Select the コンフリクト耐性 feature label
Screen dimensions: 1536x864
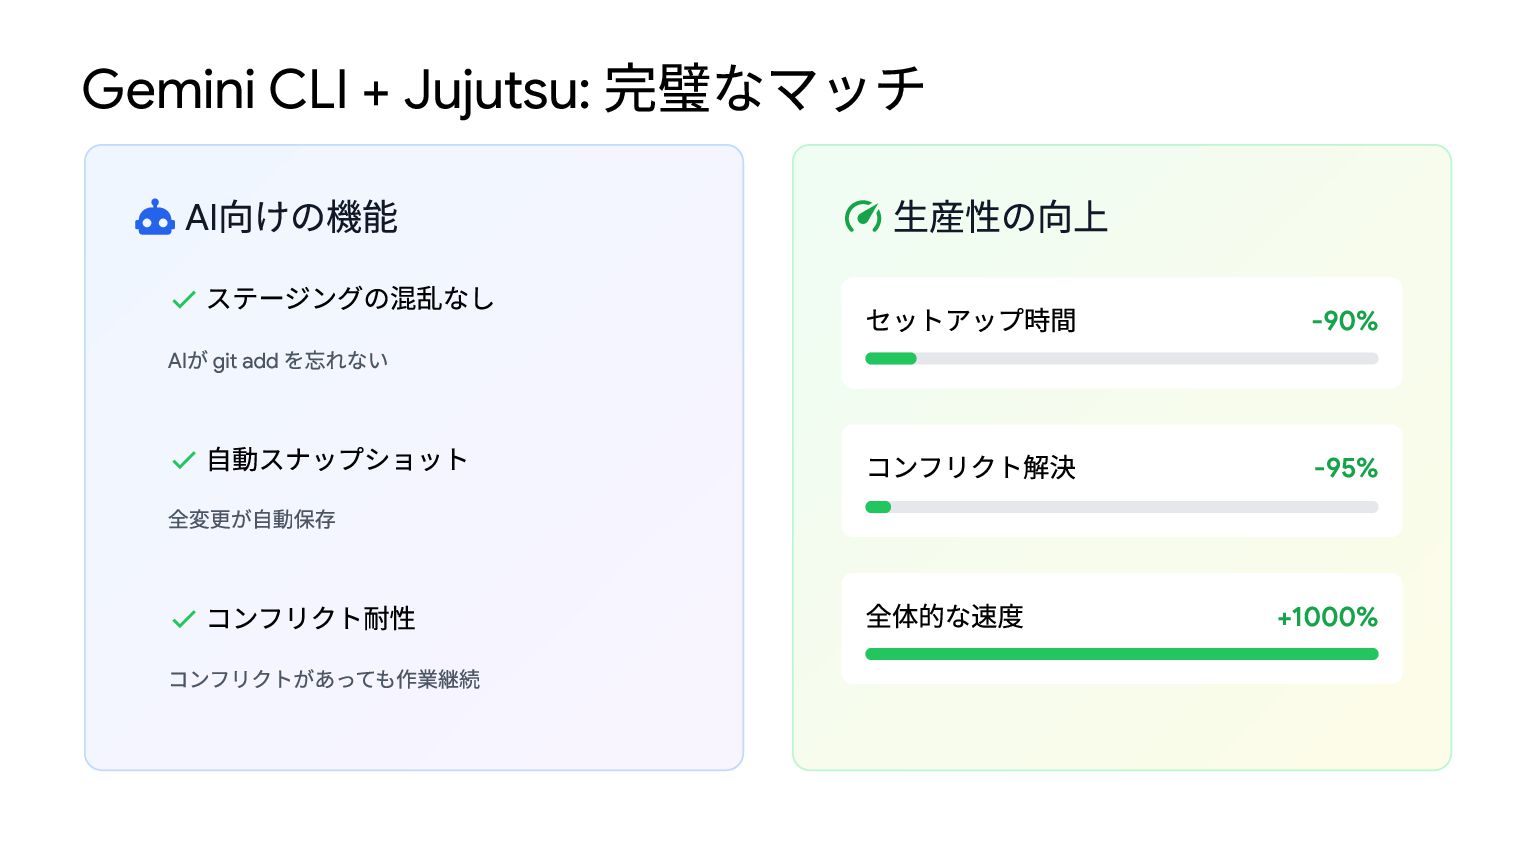tap(311, 619)
